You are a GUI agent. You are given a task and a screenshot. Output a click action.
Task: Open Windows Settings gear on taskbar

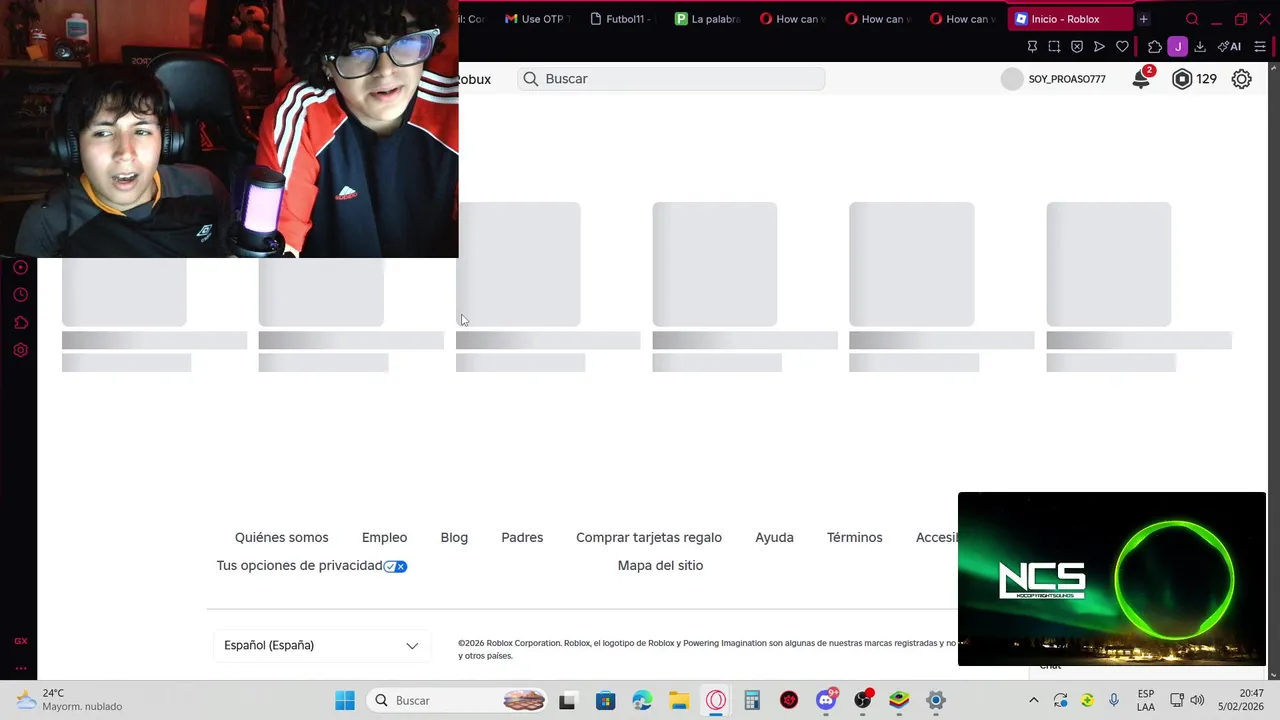pyautogui.click(x=936, y=700)
